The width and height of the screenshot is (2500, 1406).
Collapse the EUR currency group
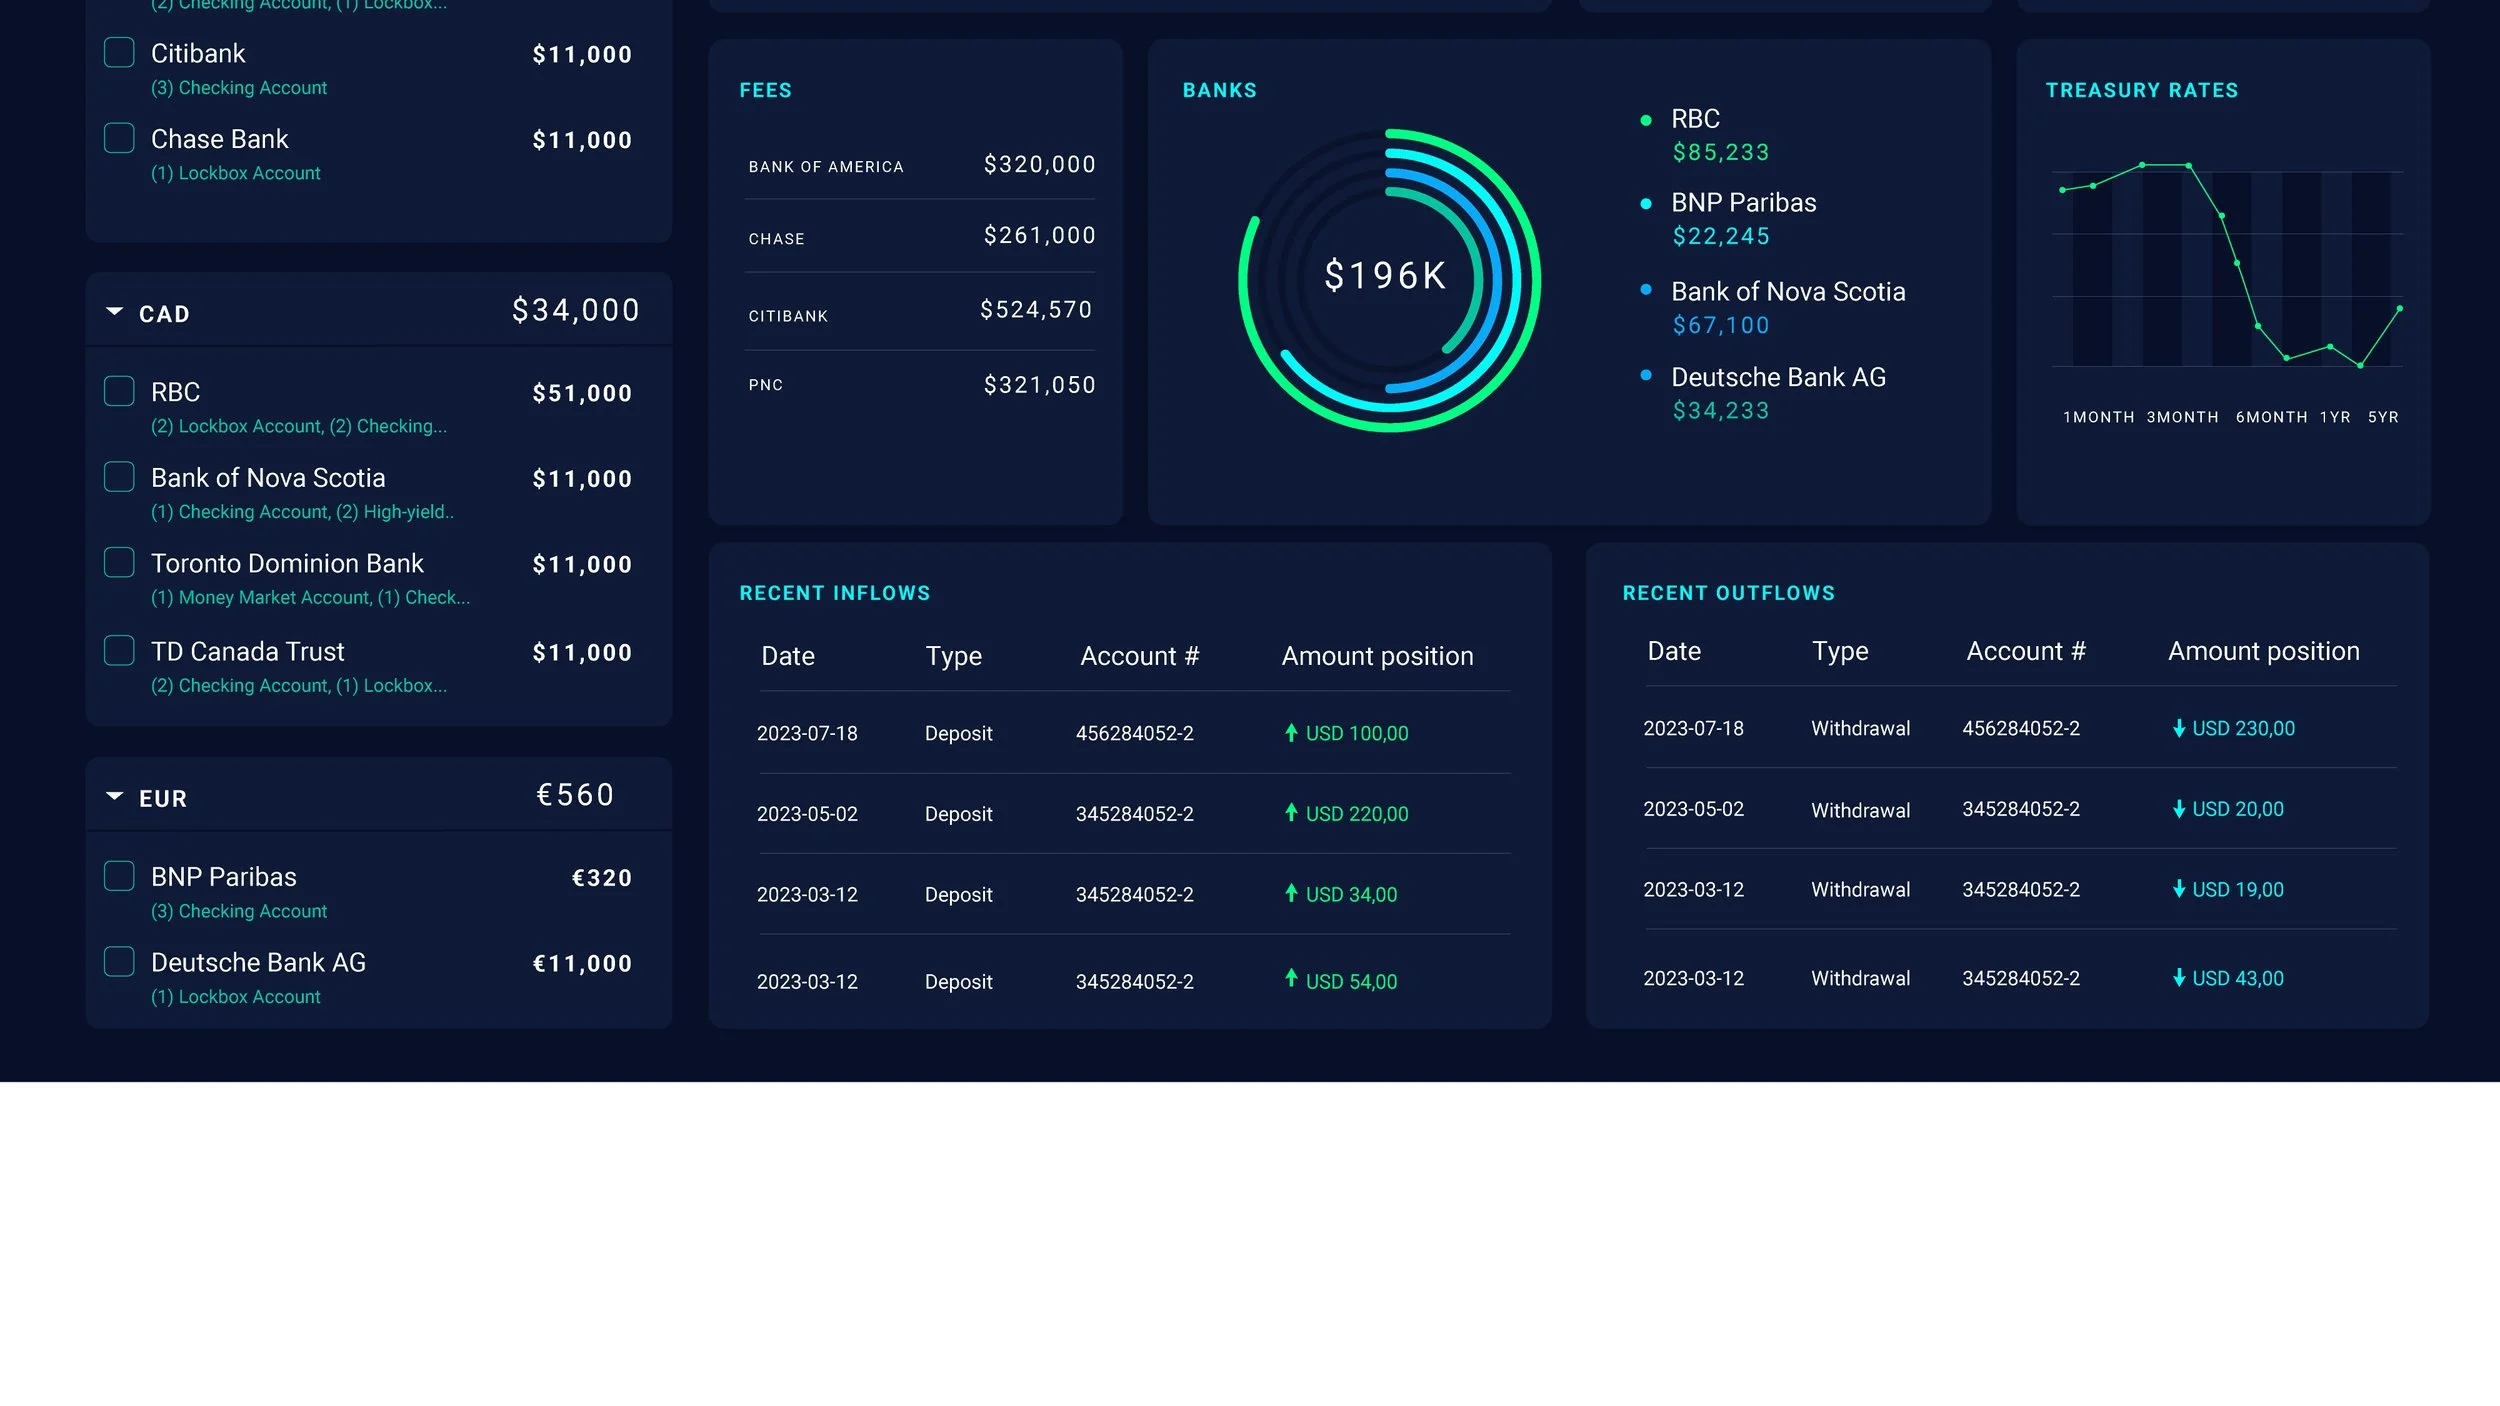point(114,796)
